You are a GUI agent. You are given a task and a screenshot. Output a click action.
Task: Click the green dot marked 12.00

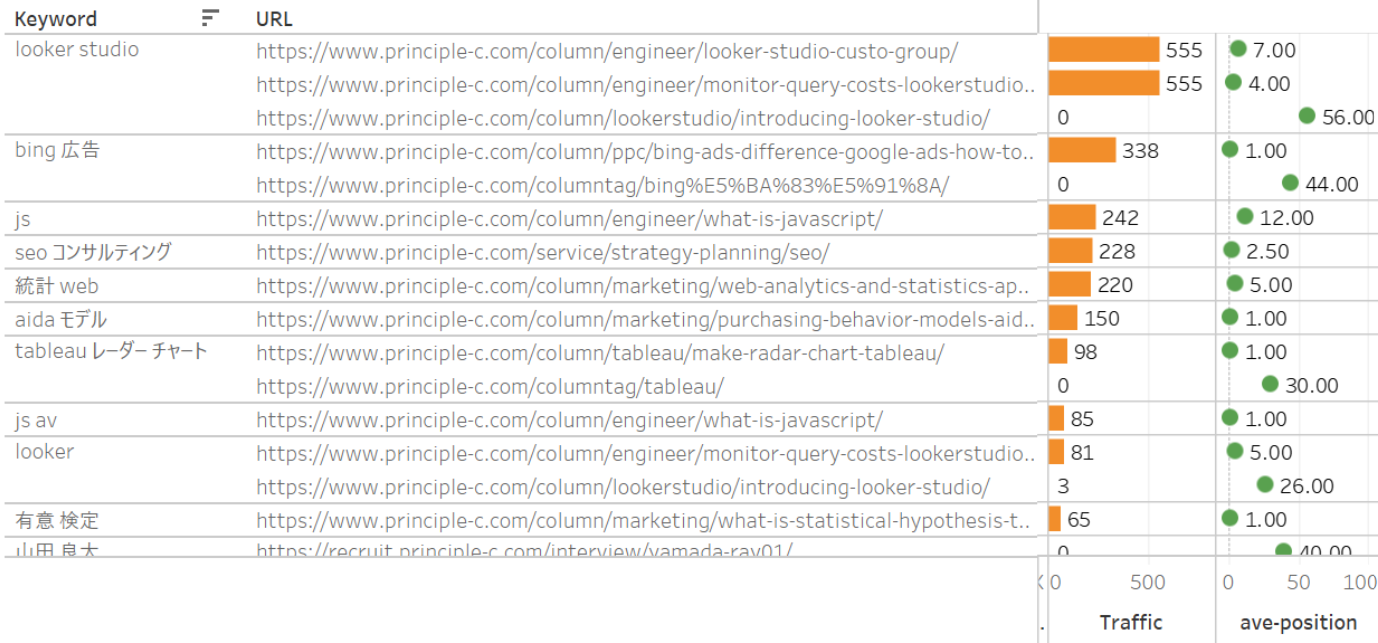[1245, 217]
